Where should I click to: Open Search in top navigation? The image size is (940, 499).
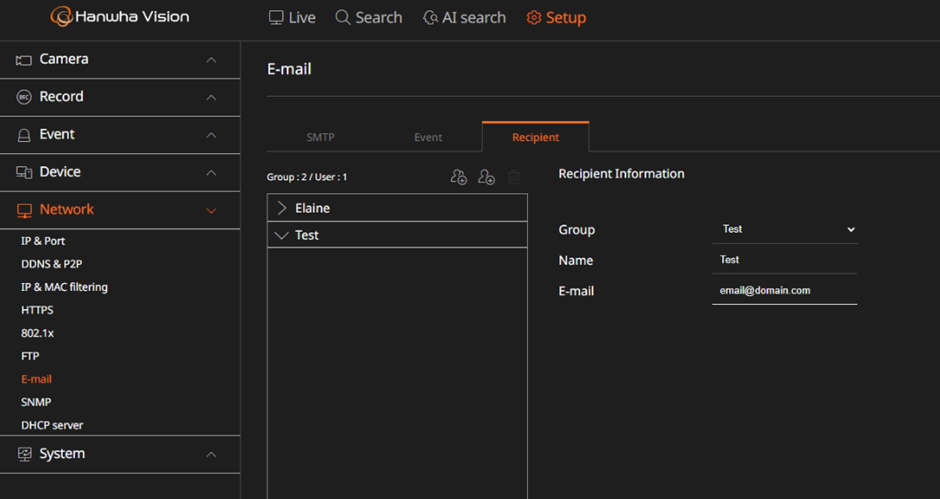[x=369, y=17]
